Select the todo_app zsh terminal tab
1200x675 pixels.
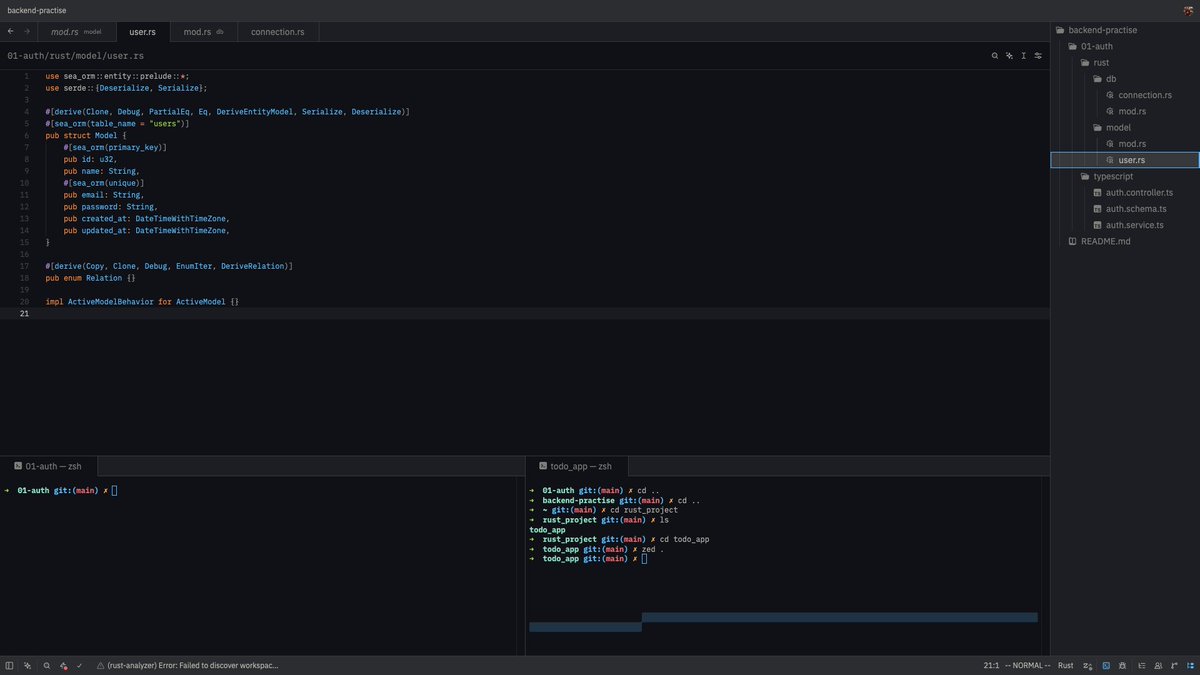576,466
